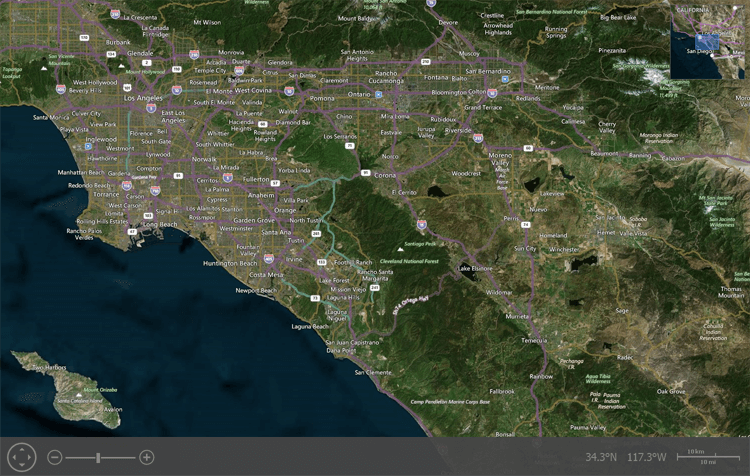The width and height of the screenshot is (750, 476).
Task: Select the San Clemente label
Action: tap(373, 372)
